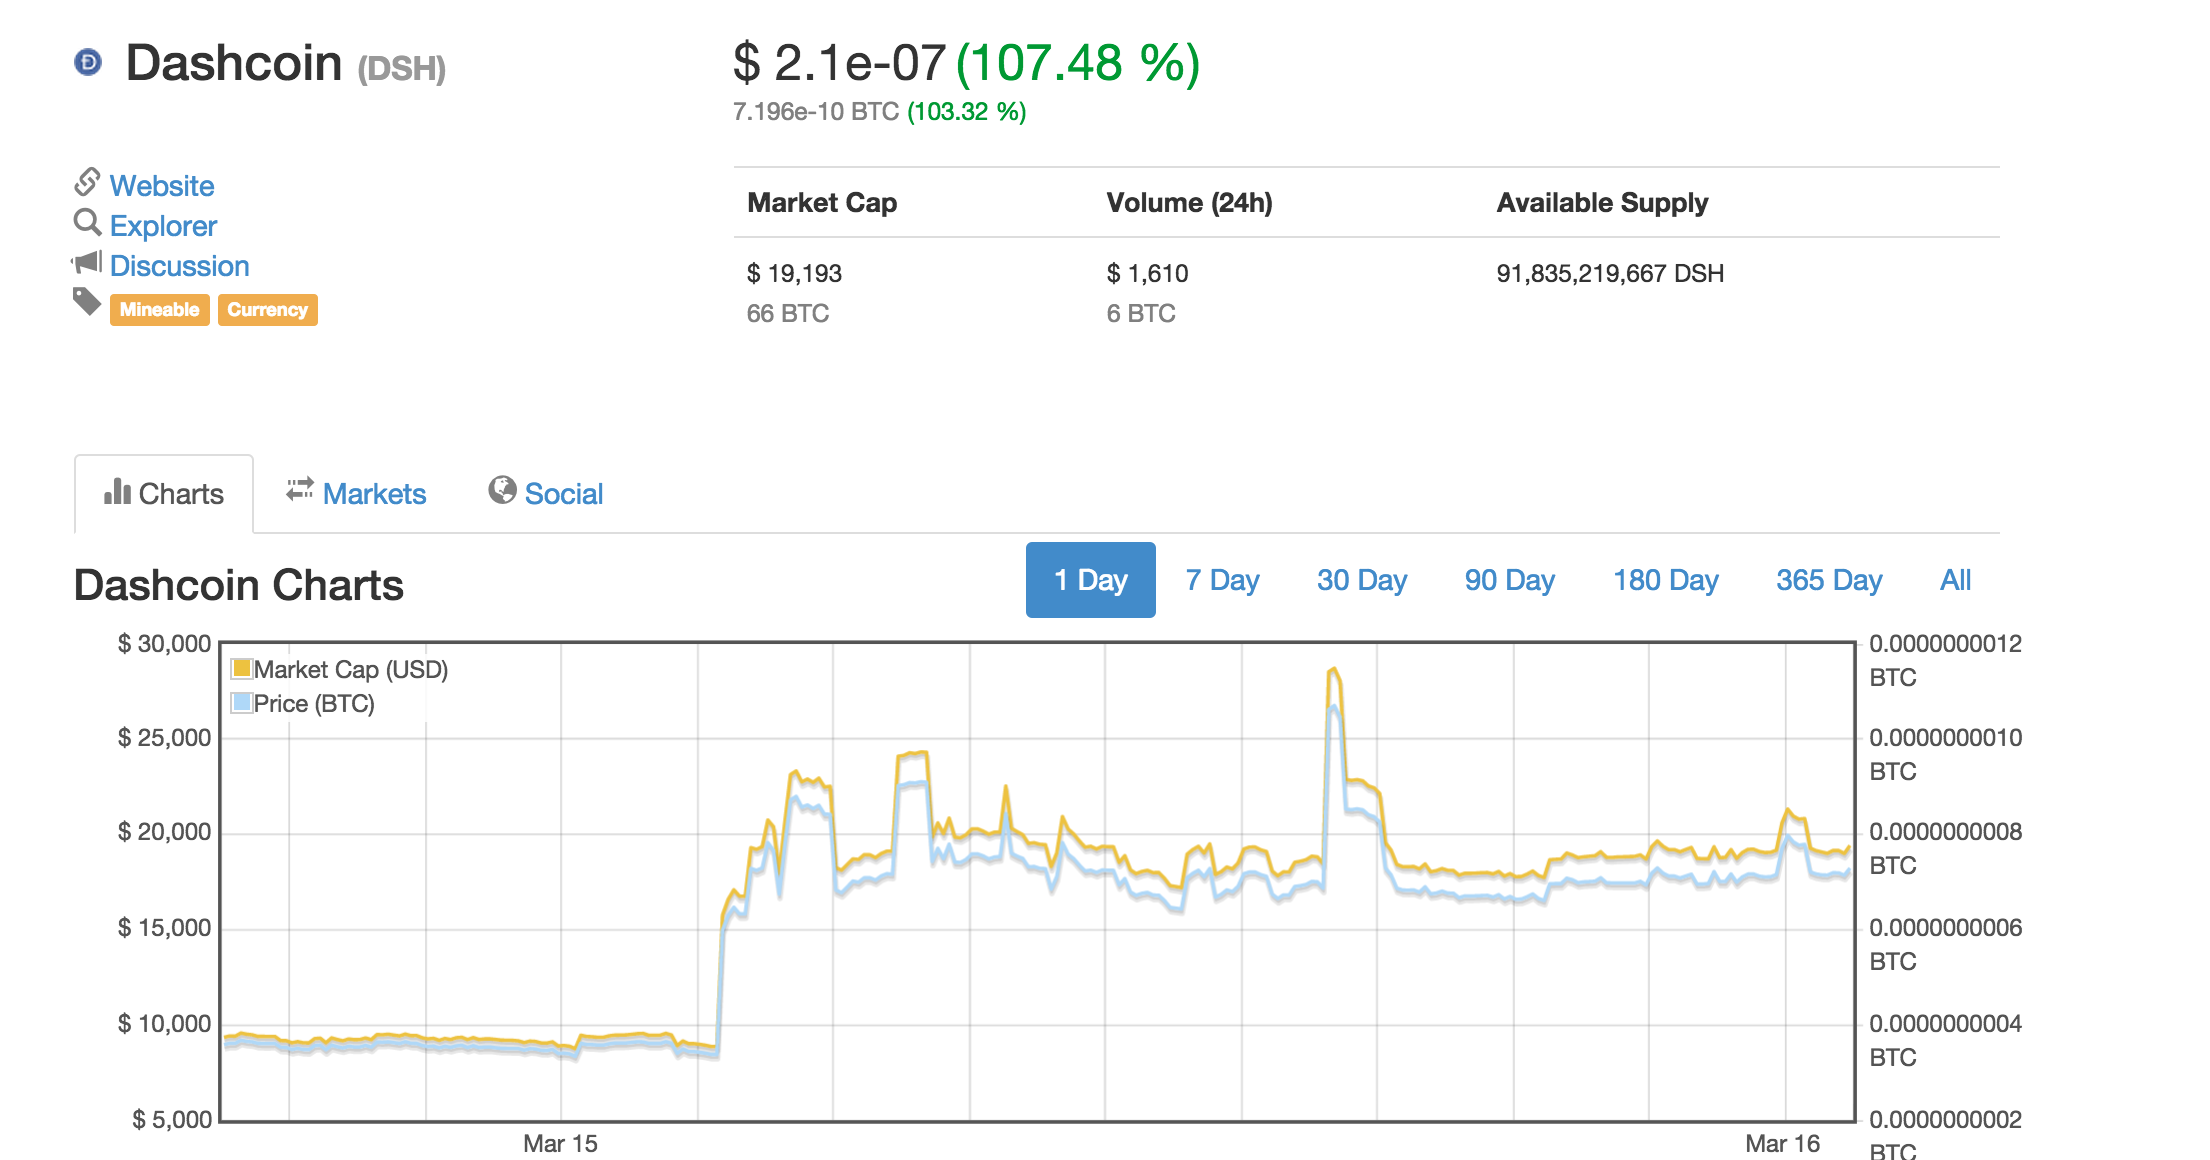
Task: Click the $ 20,000 y-axis label
Action: 164,831
